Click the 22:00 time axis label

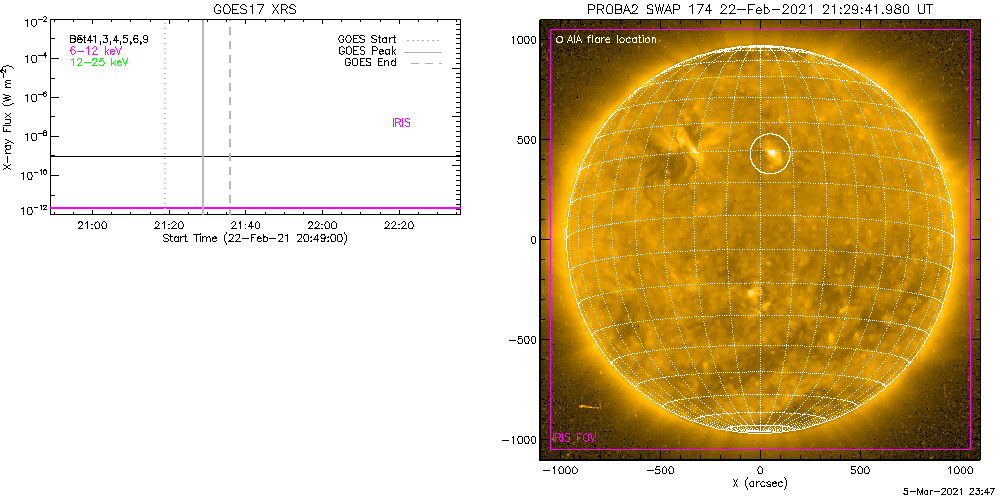(x=322, y=225)
